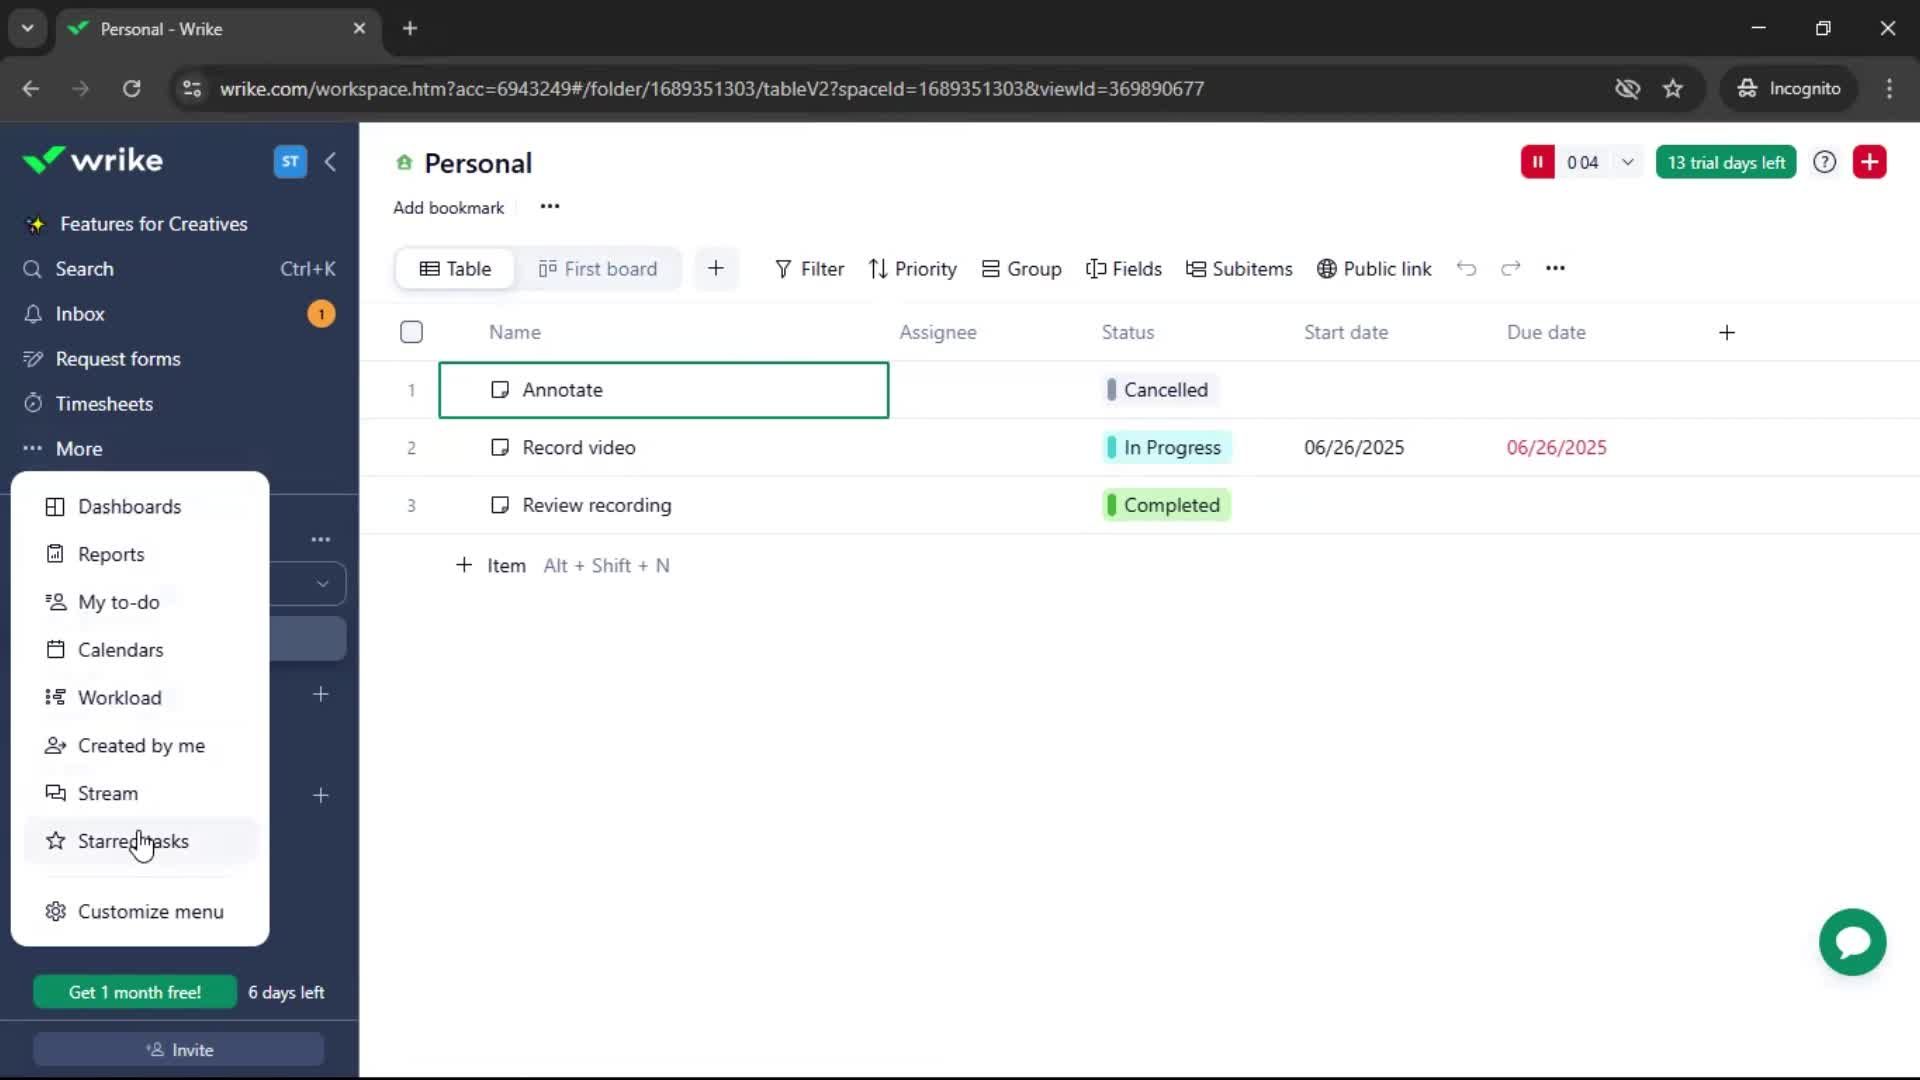Open Customize menu

coord(150,912)
